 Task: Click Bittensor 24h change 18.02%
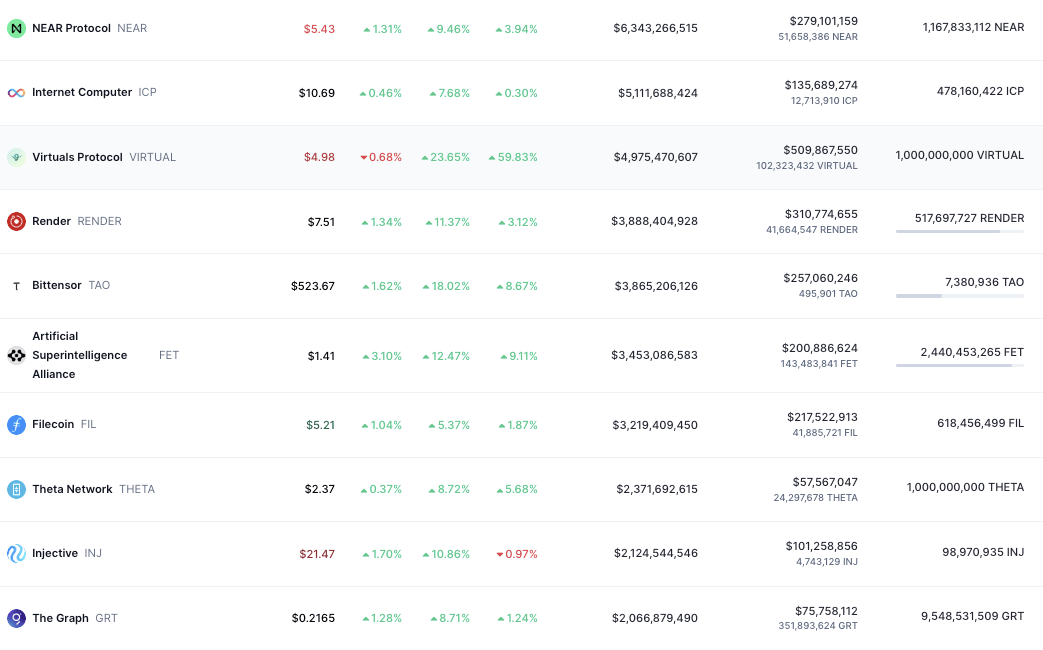[446, 286]
